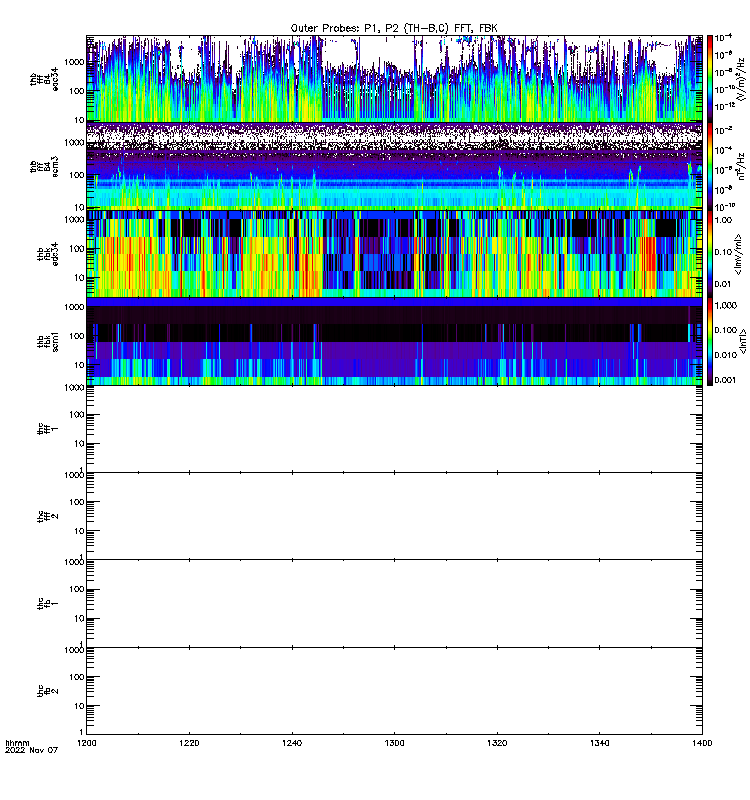Click the (V/m)²/Hz color bar
The height and width of the screenshot is (800, 750).
tap(710, 79)
